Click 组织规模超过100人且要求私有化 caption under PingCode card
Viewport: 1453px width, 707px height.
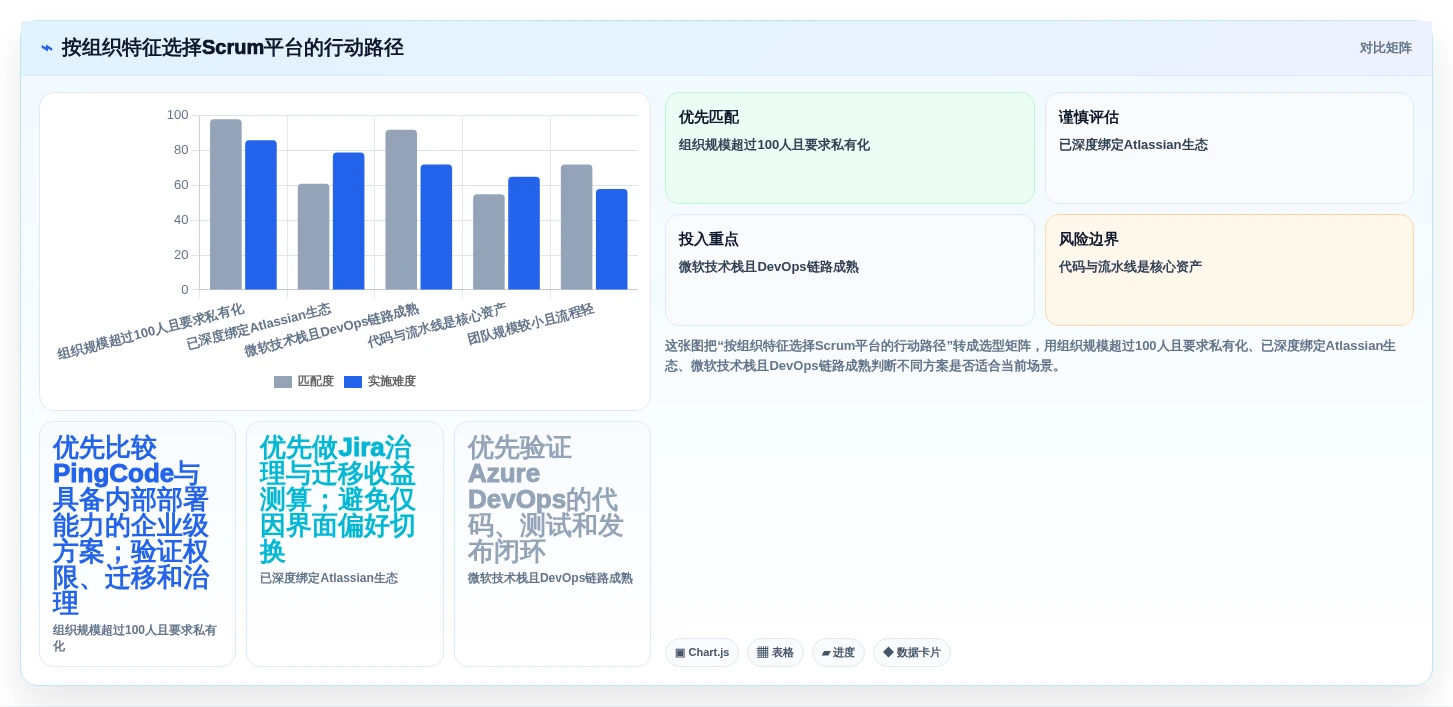(136, 638)
